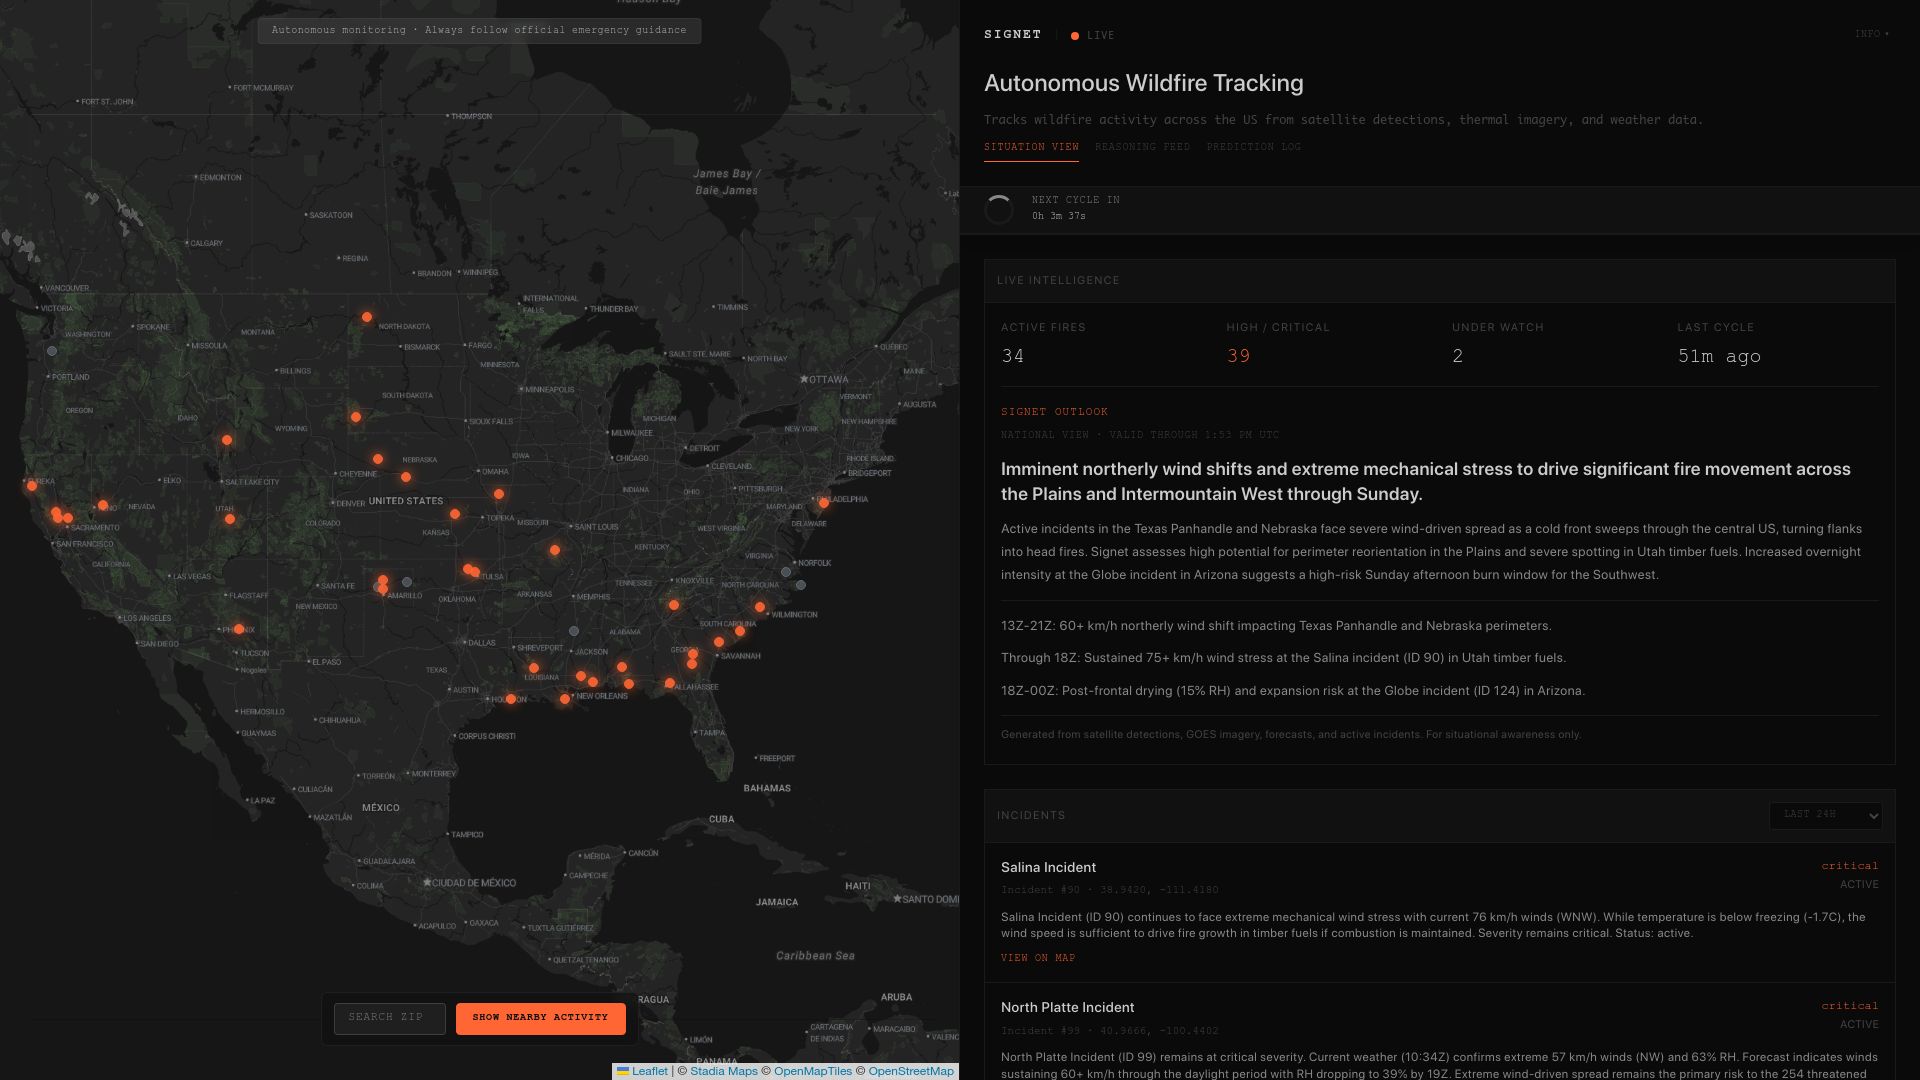Click the fire marker near Wilmington
Viewport: 1920px width, 1080px height.
pyautogui.click(x=760, y=607)
